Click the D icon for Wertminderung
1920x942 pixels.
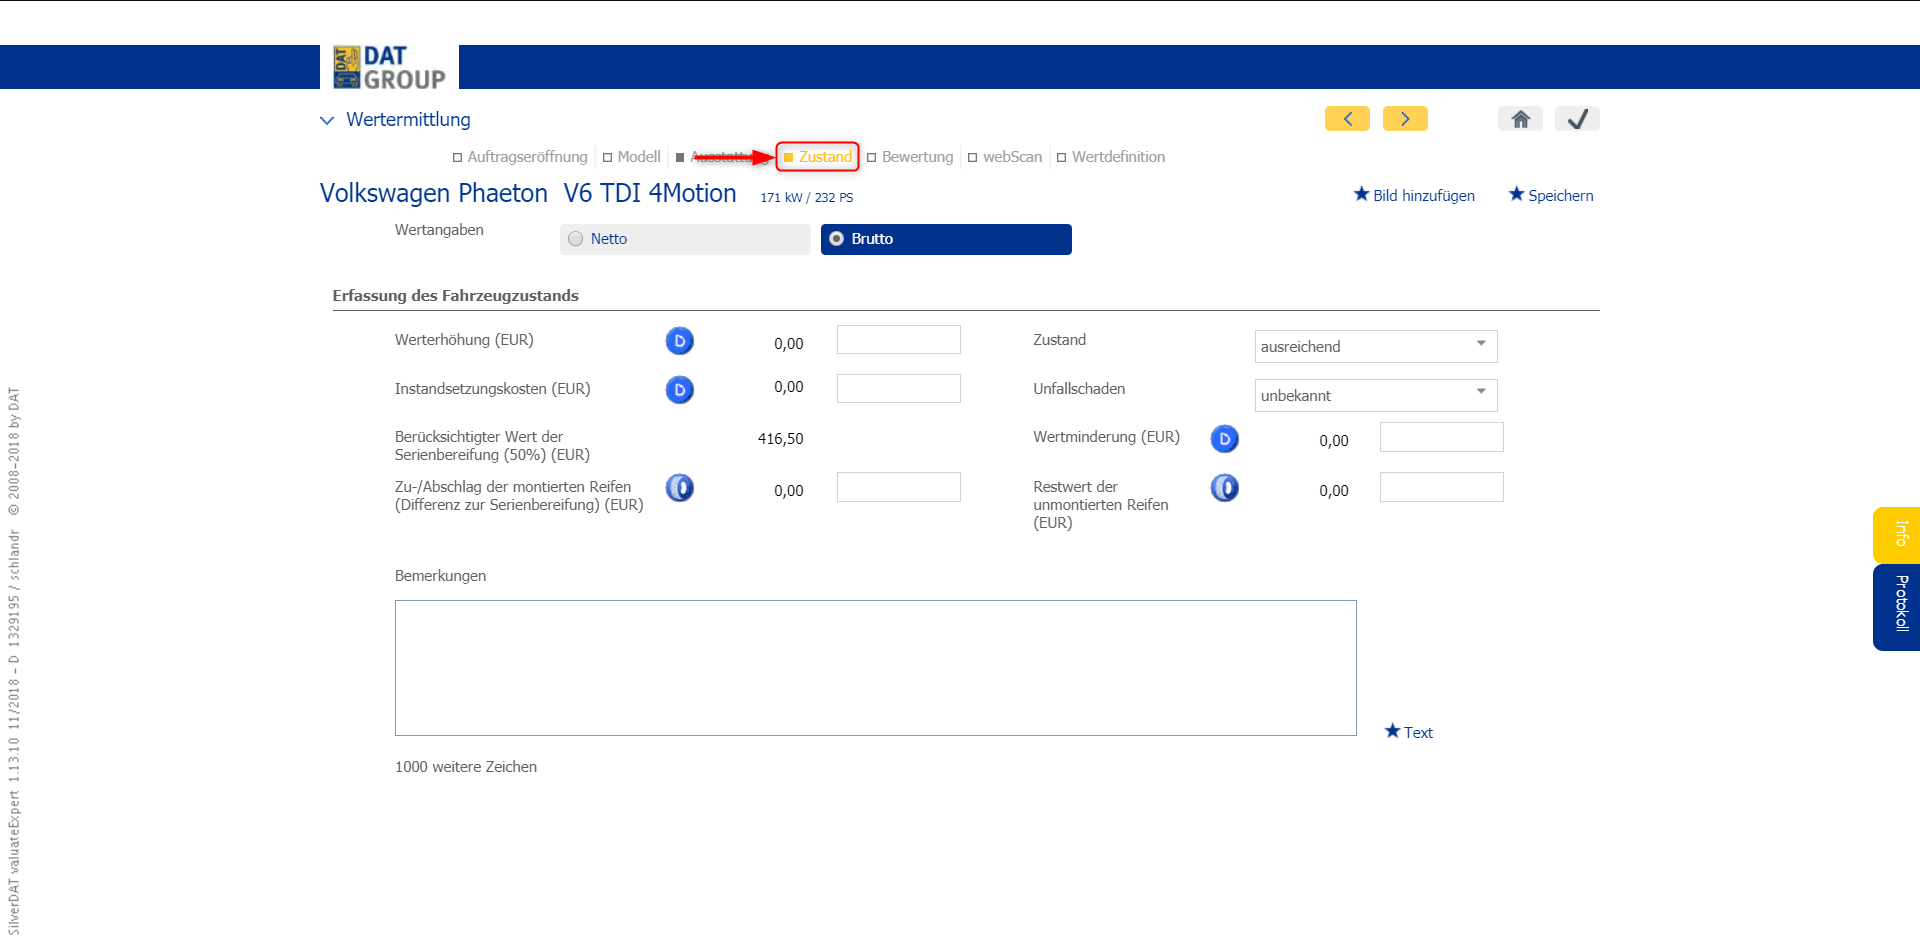[x=1224, y=439]
